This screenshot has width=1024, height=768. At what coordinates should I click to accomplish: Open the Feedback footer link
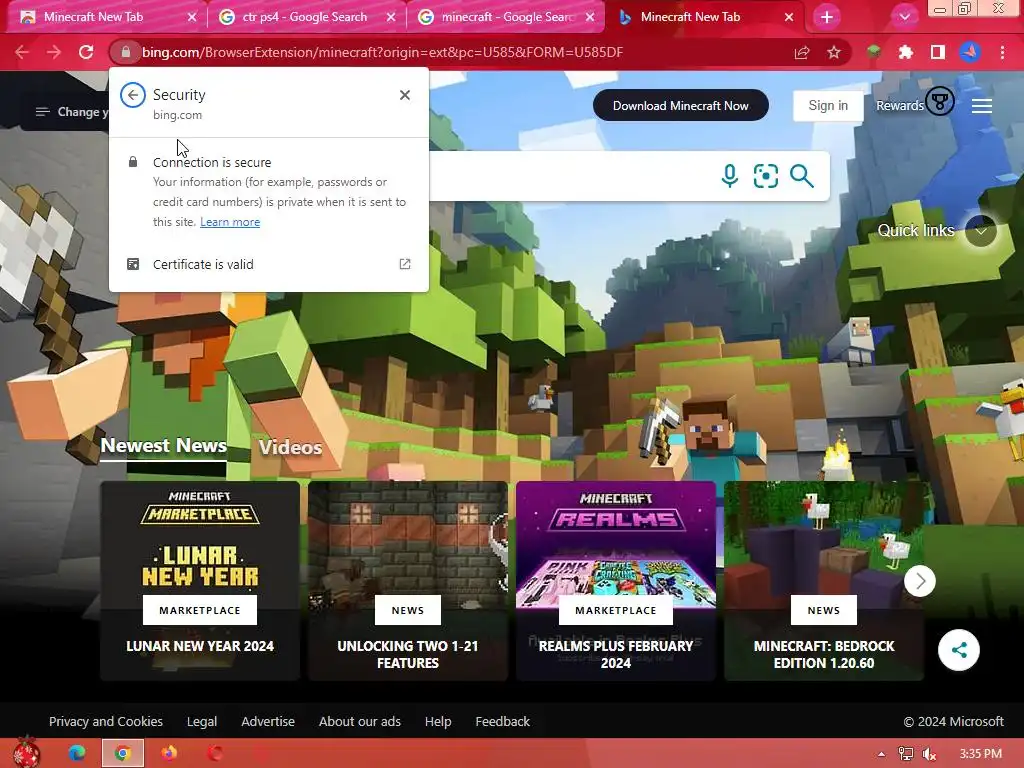[502, 722]
